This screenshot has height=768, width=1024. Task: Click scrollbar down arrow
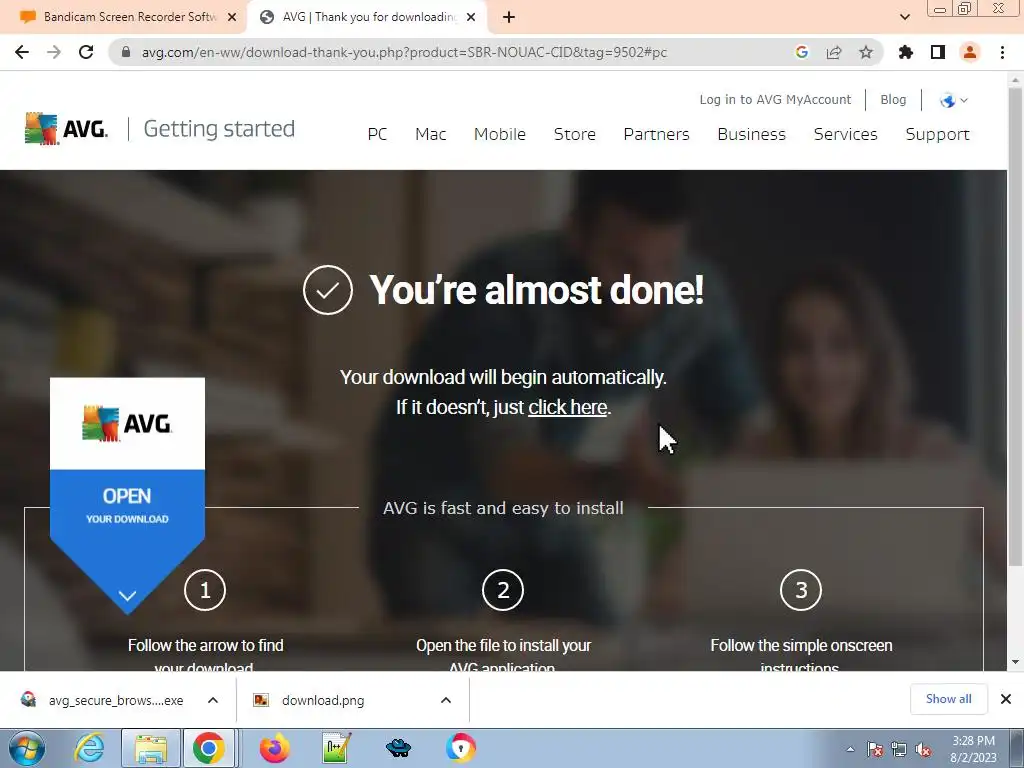[1015, 662]
